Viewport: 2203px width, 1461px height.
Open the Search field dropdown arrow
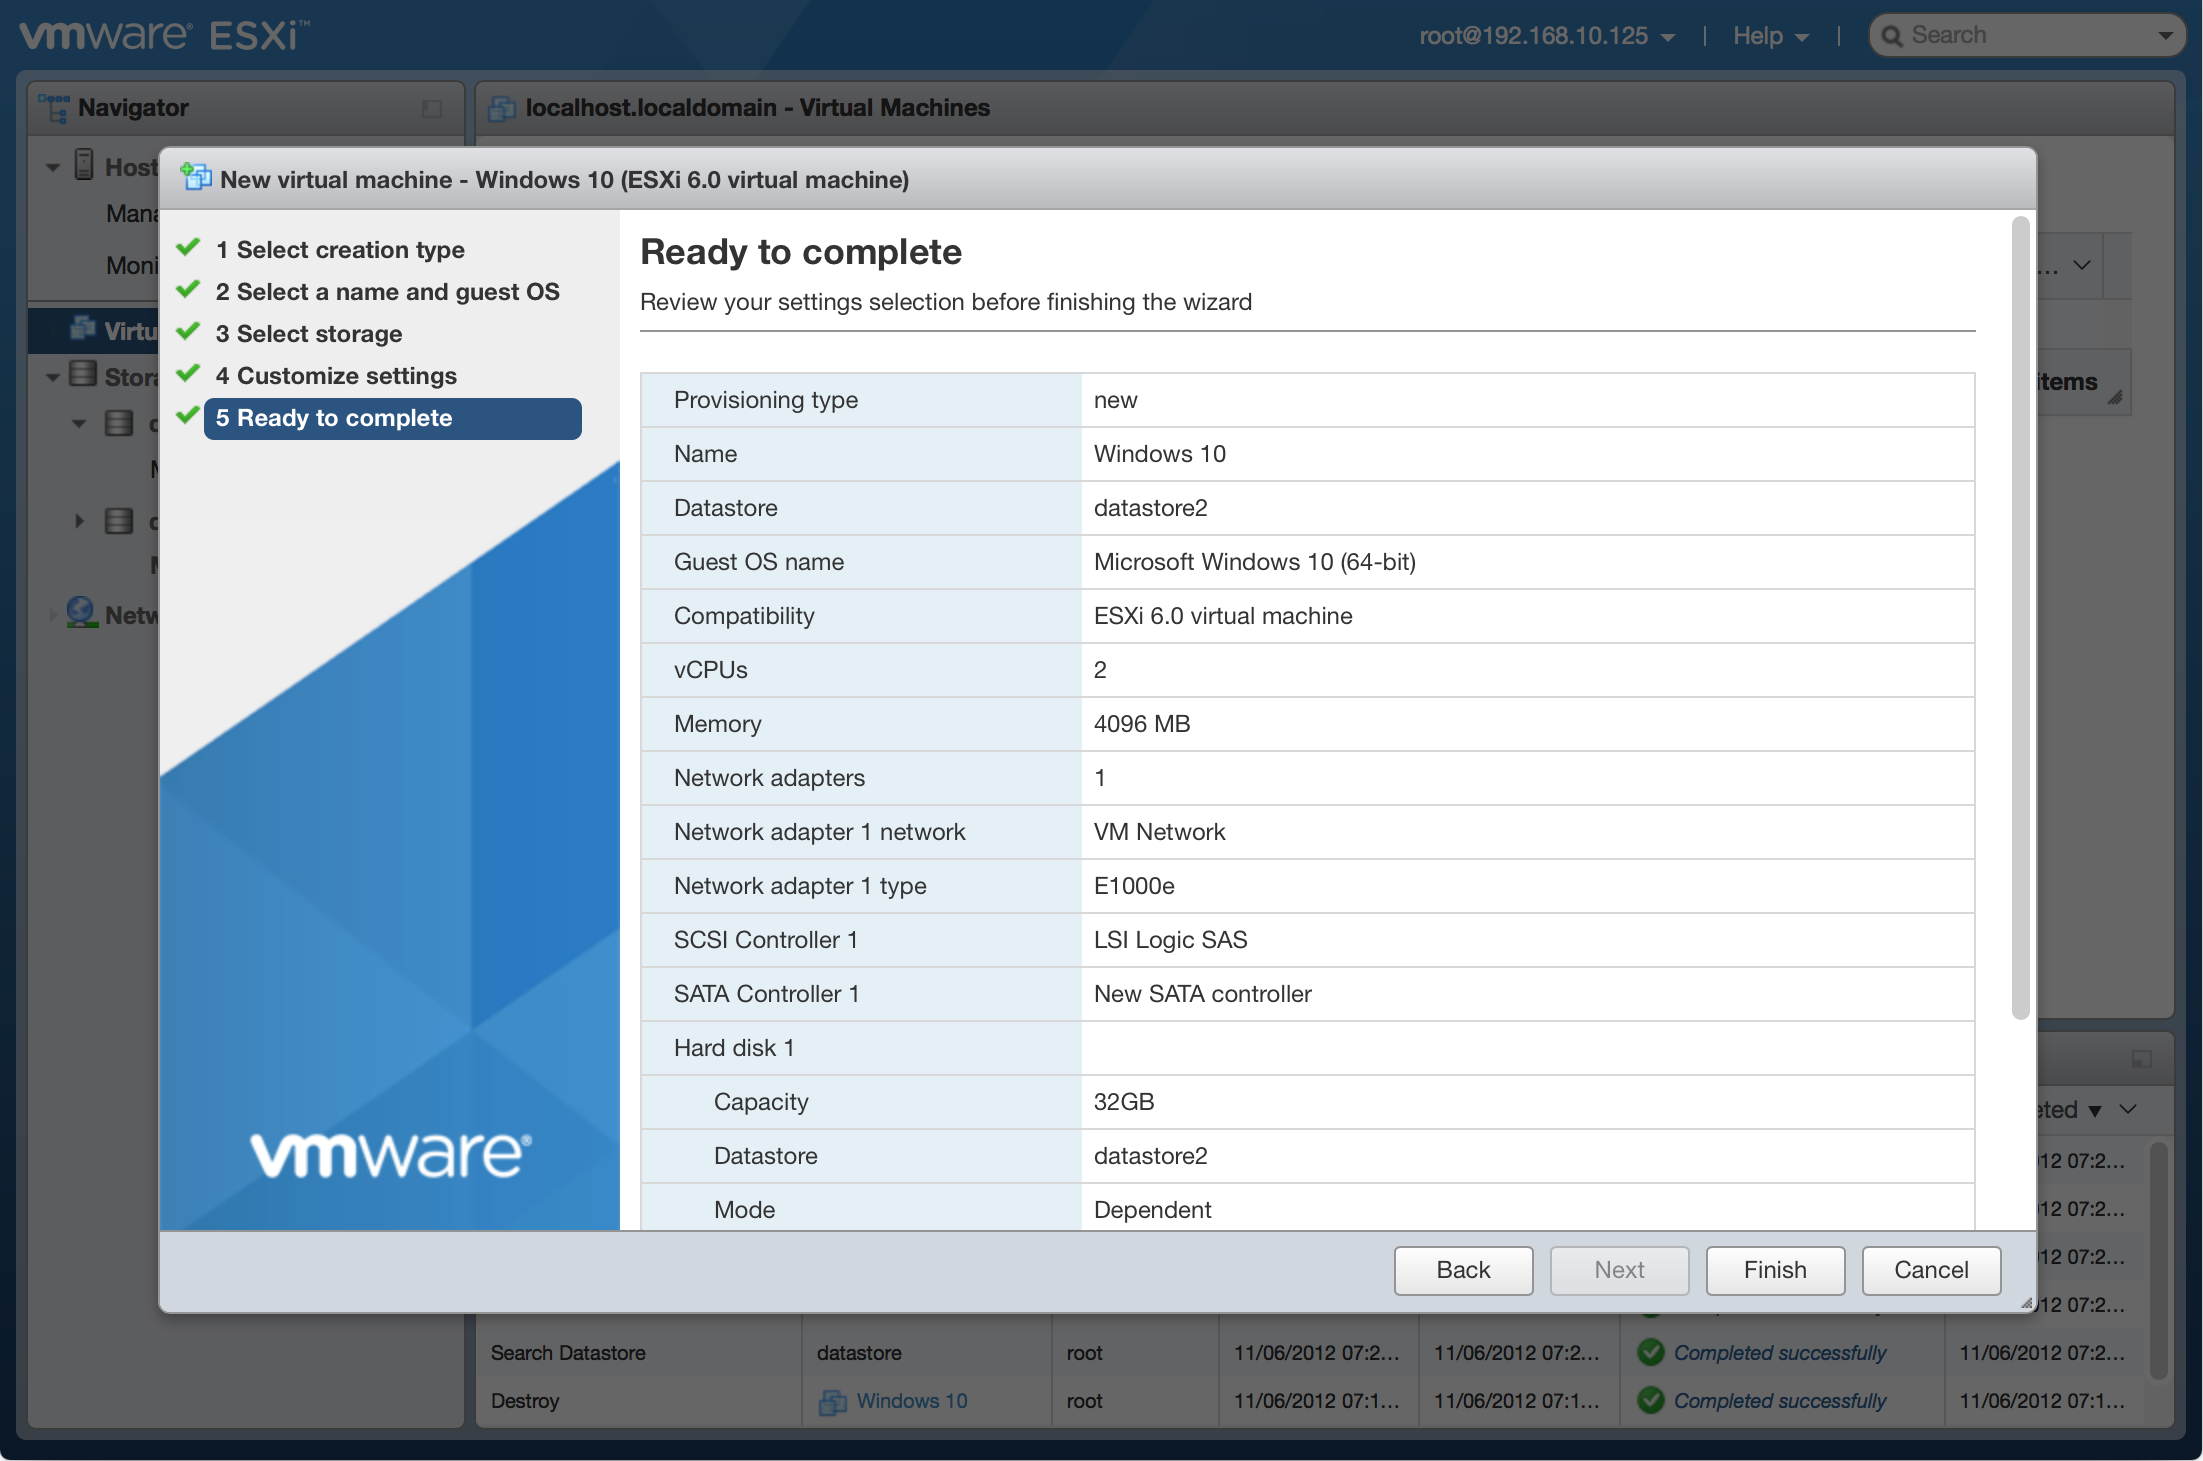click(2165, 36)
